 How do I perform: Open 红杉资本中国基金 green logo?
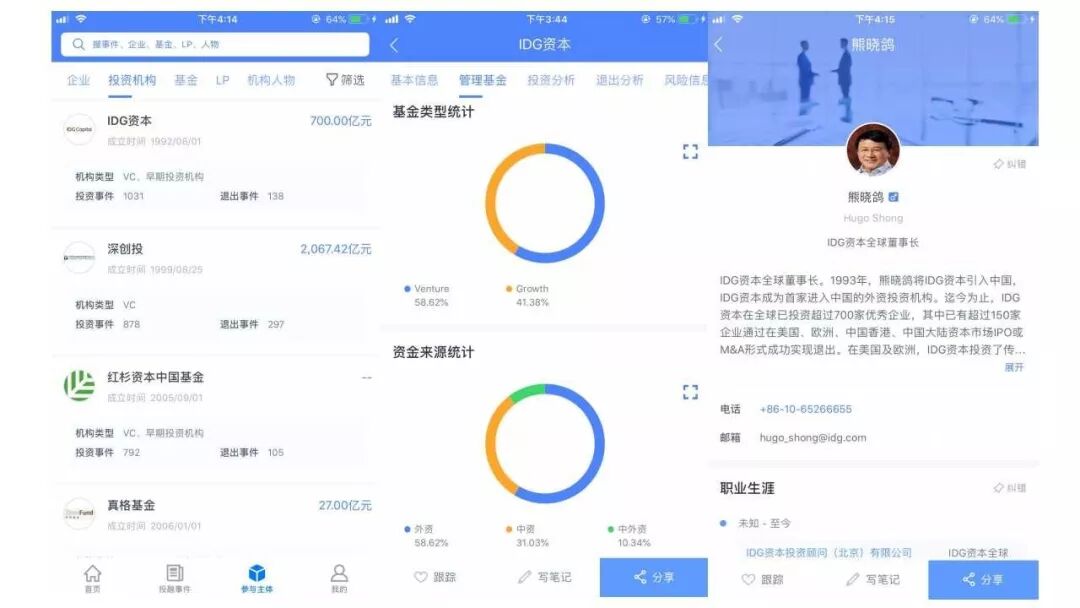(79, 386)
